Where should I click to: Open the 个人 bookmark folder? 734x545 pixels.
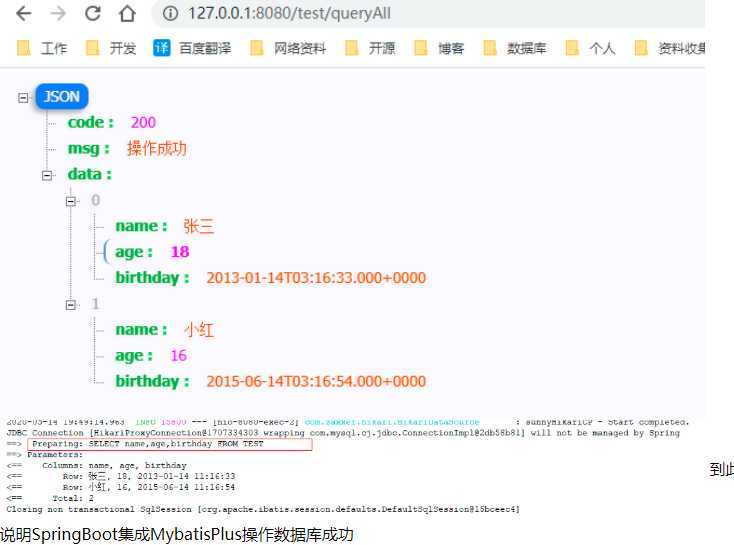pyautogui.click(x=590, y=48)
